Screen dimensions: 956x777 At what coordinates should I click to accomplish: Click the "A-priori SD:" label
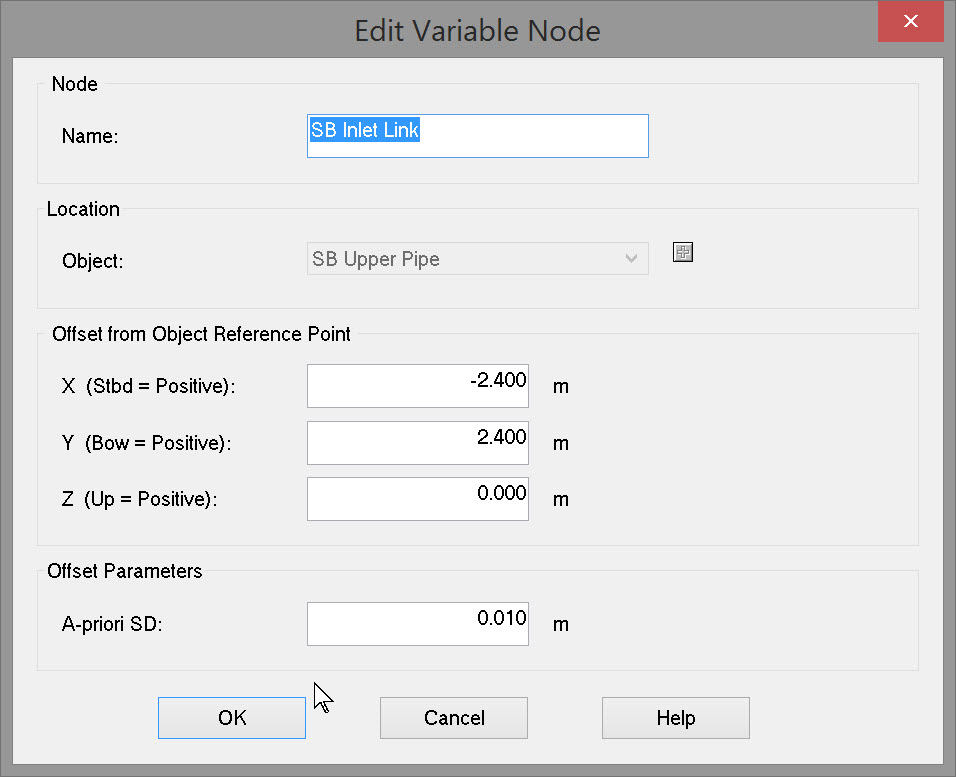tap(112, 625)
